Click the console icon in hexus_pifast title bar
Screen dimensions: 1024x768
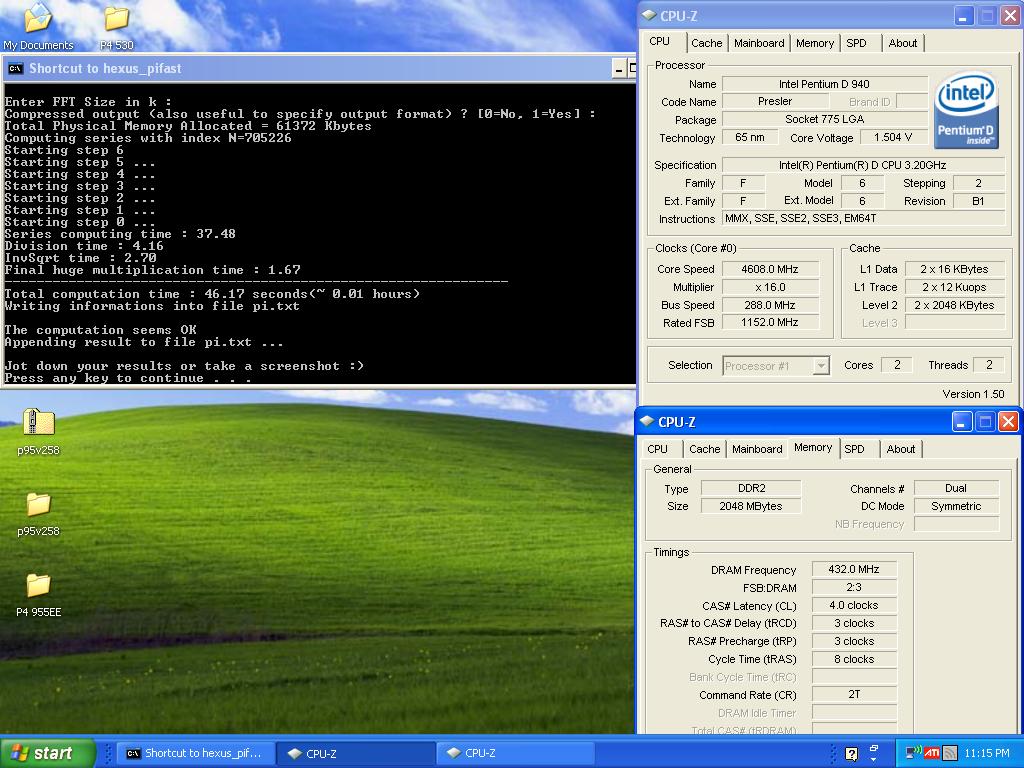tap(15, 69)
